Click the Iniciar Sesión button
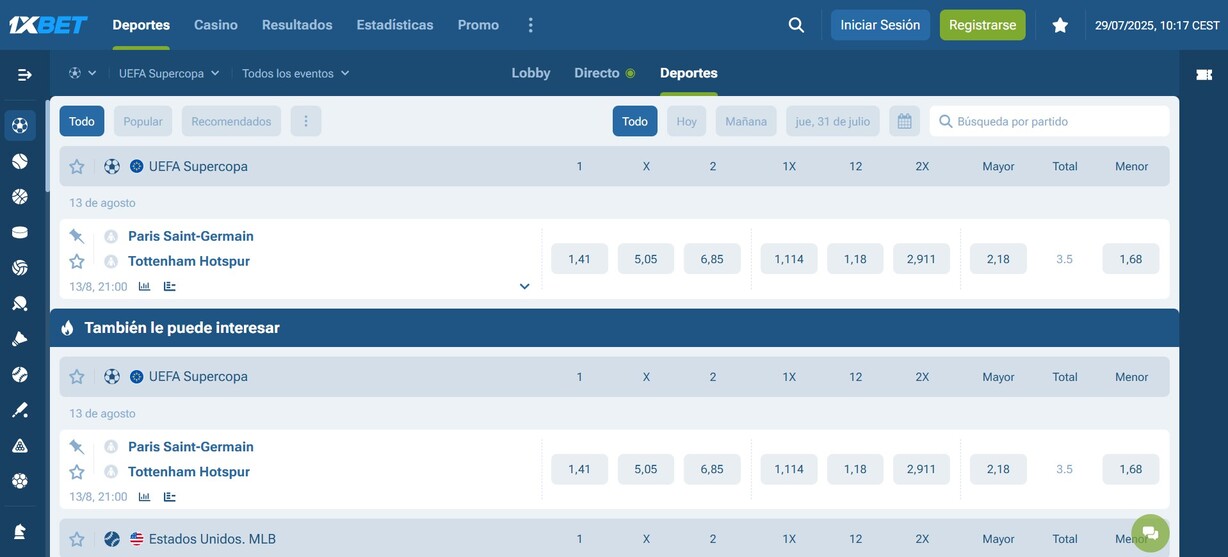This screenshot has width=1228, height=557. tap(880, 25)
